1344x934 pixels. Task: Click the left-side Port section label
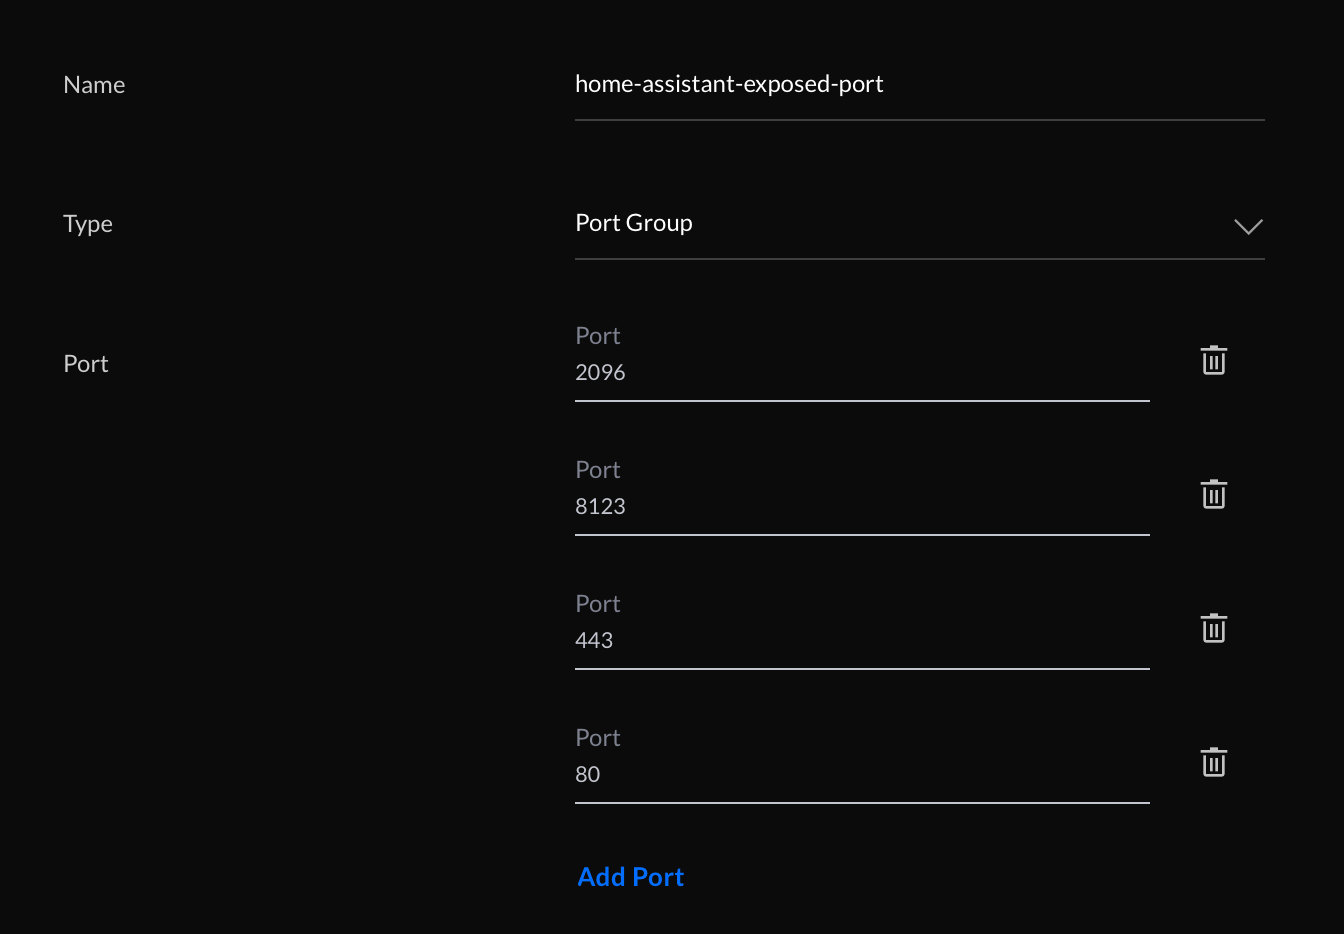pos(86,364)
